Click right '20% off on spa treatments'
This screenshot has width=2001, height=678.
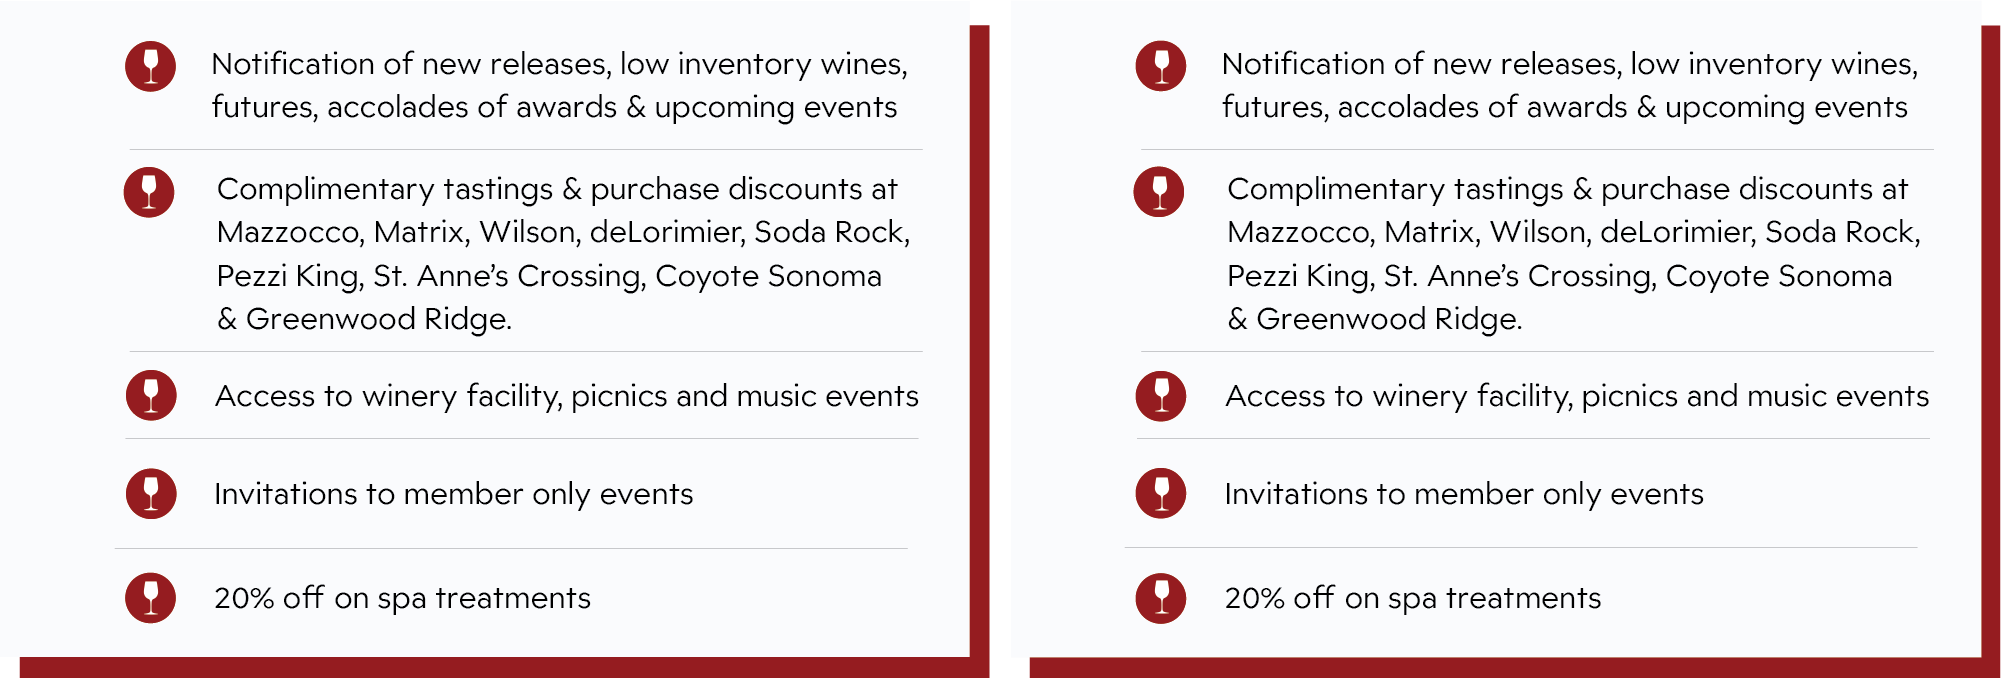[x=1413, y=598]
